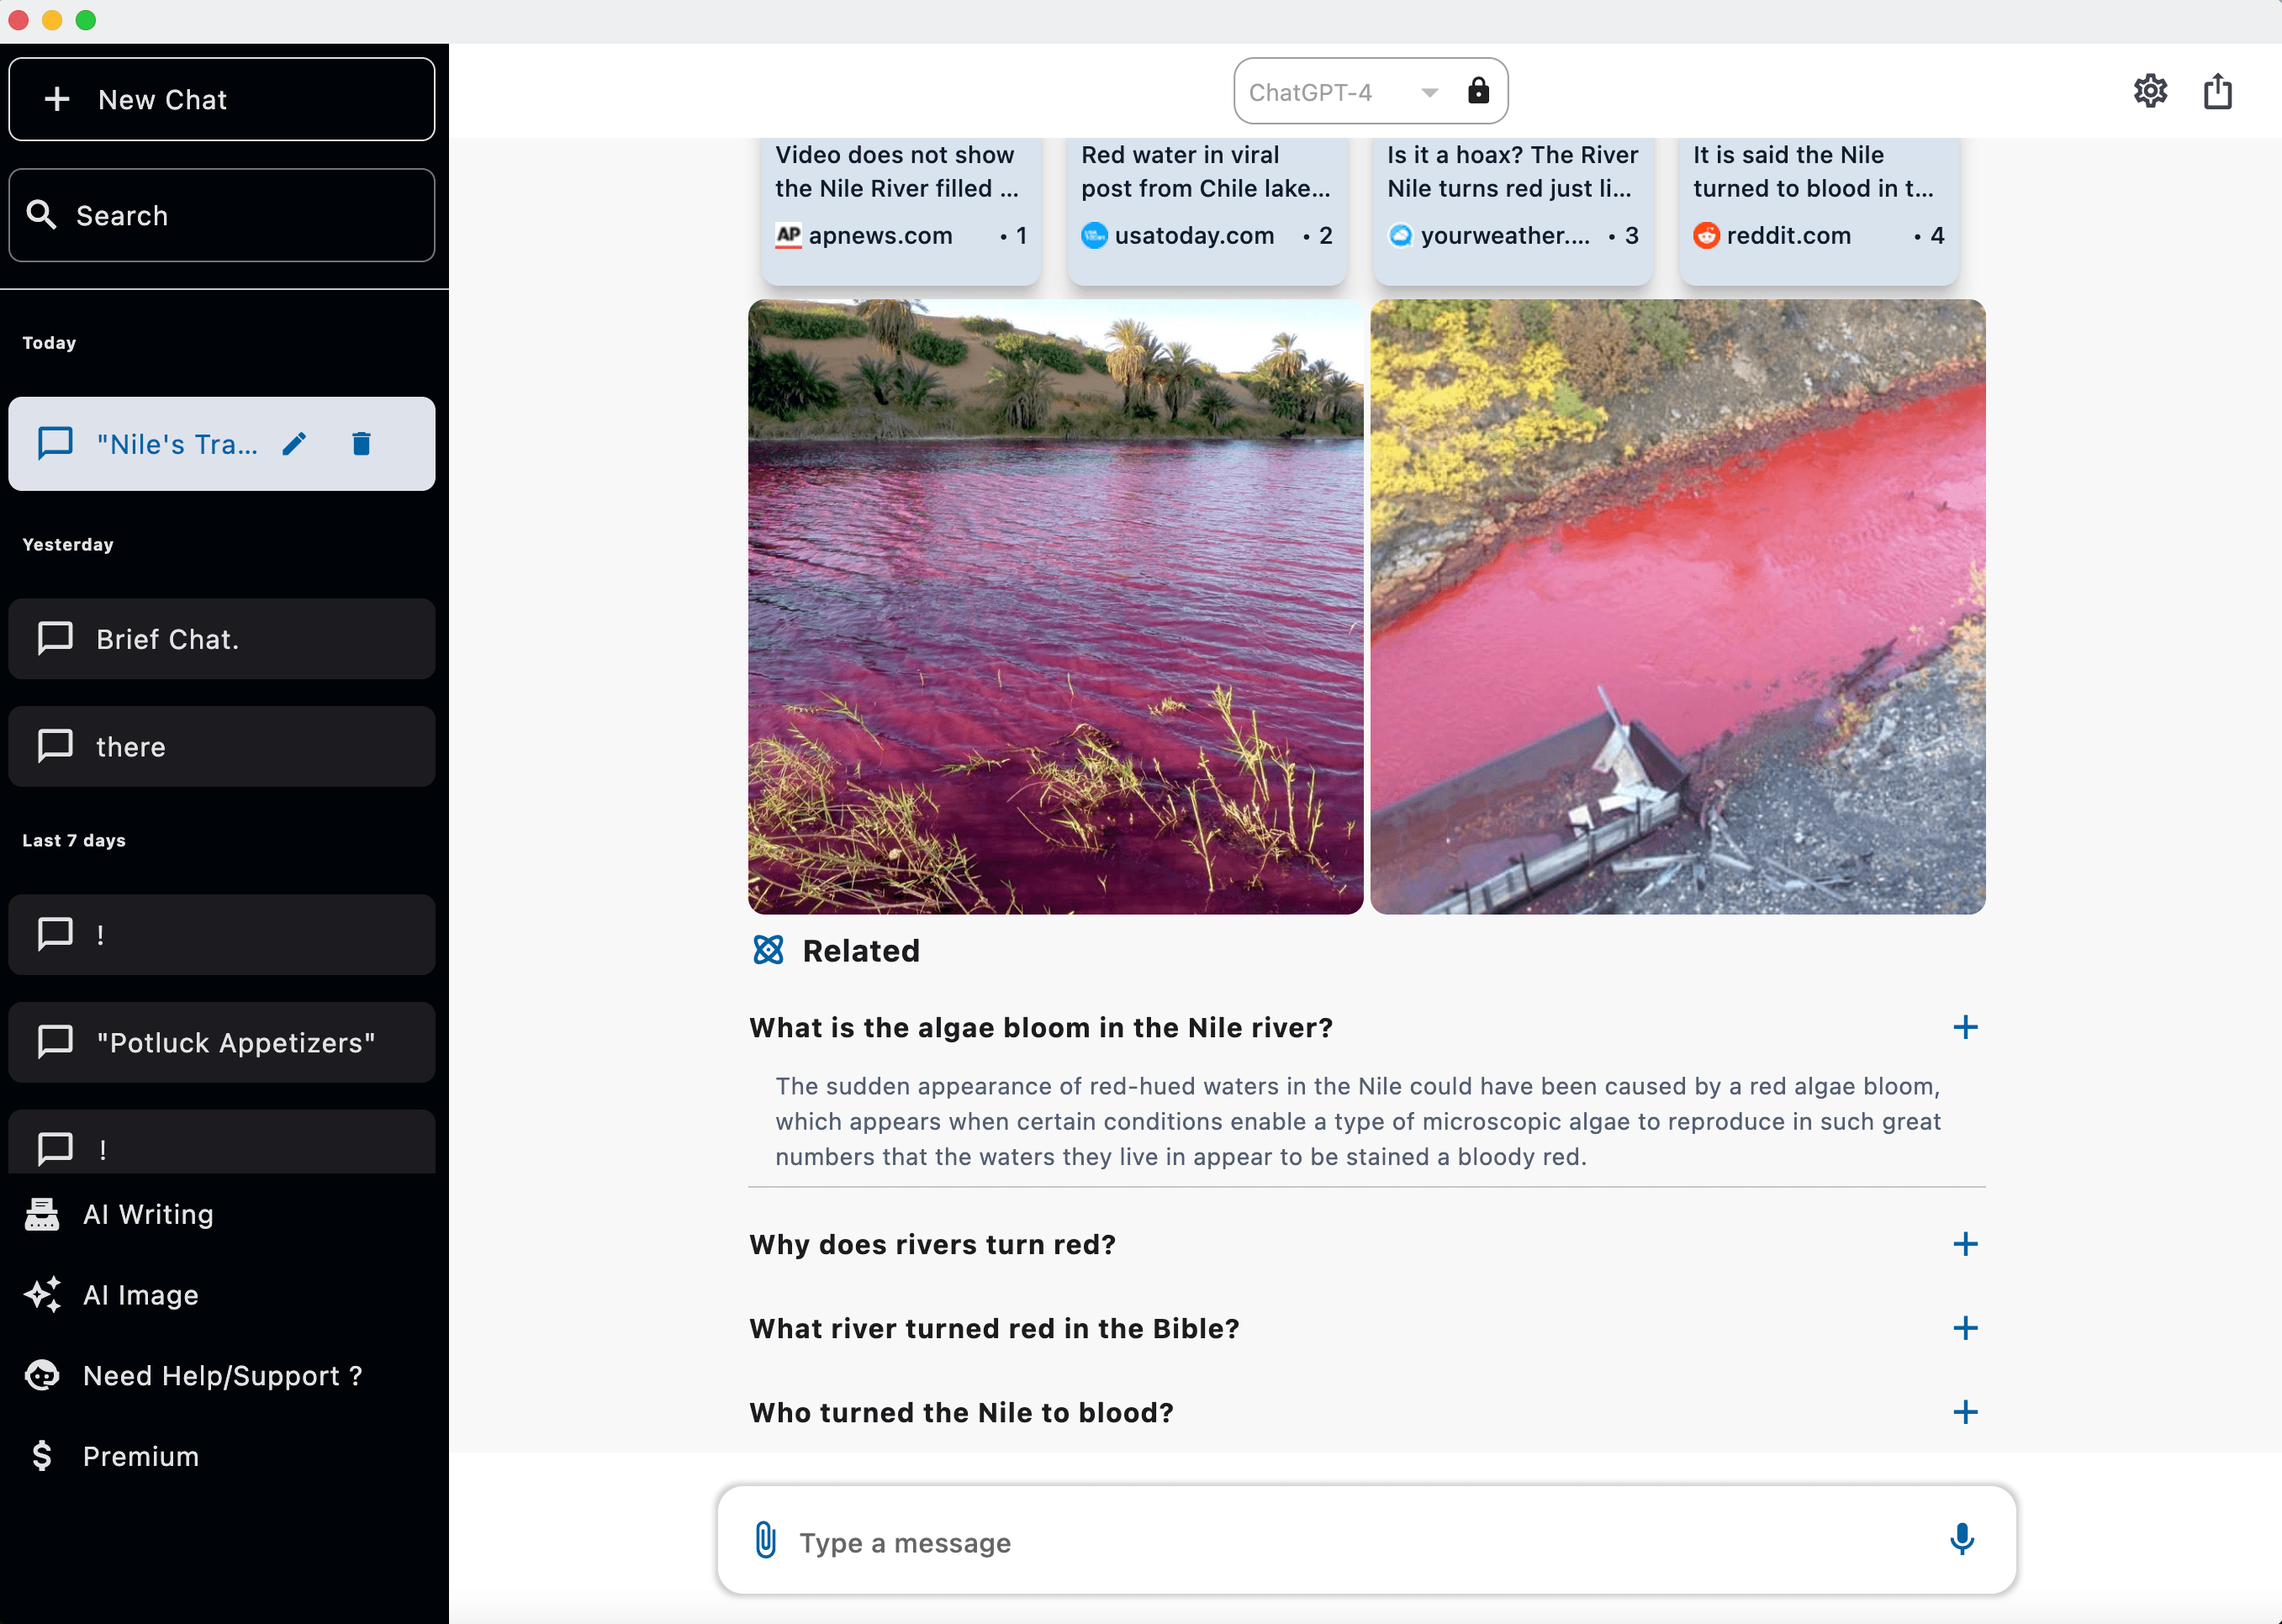Select the 'Nile's Tra...' chat history item
This screenshot has height=1624, width=2282.
pos(176,443)
